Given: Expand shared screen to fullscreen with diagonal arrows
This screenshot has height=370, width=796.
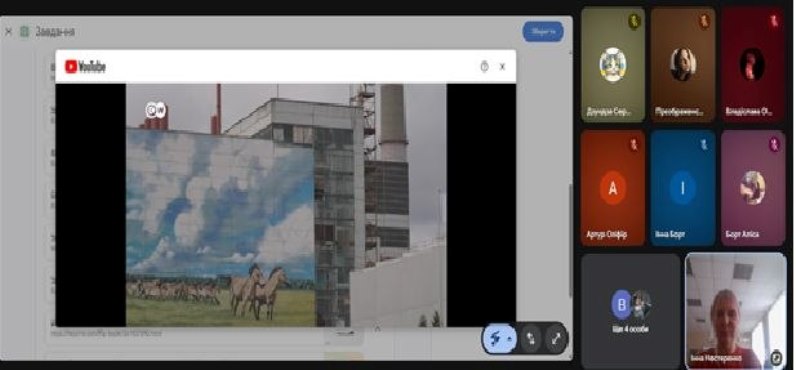Looking at the screenshot, I should click(555, 339).
